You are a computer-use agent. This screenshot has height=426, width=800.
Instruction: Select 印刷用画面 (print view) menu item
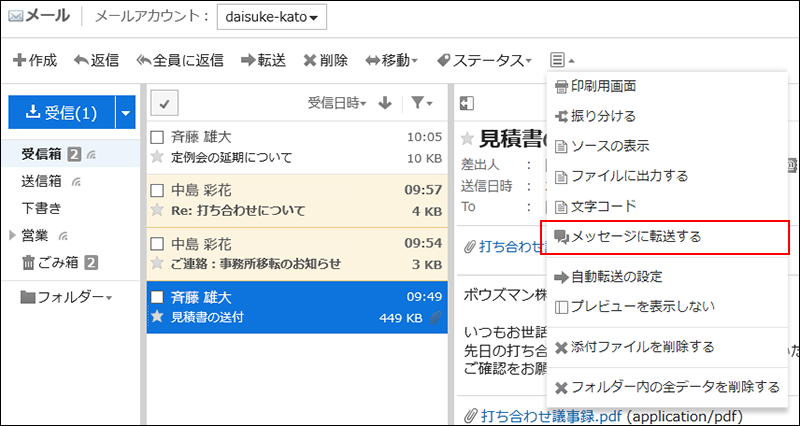coord(667,86)
